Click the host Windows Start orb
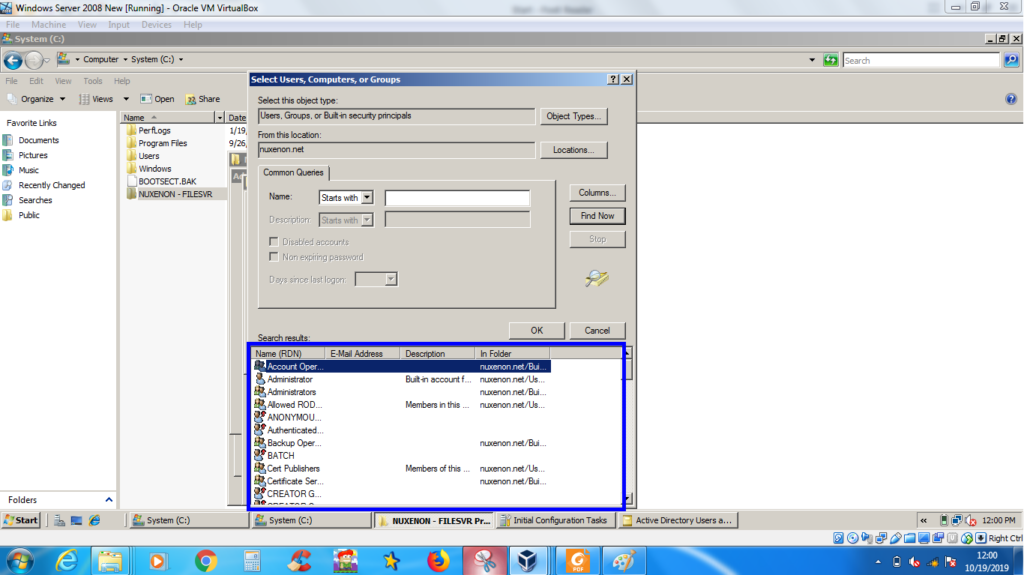The image size is (1024, 575). click(19, 561)
